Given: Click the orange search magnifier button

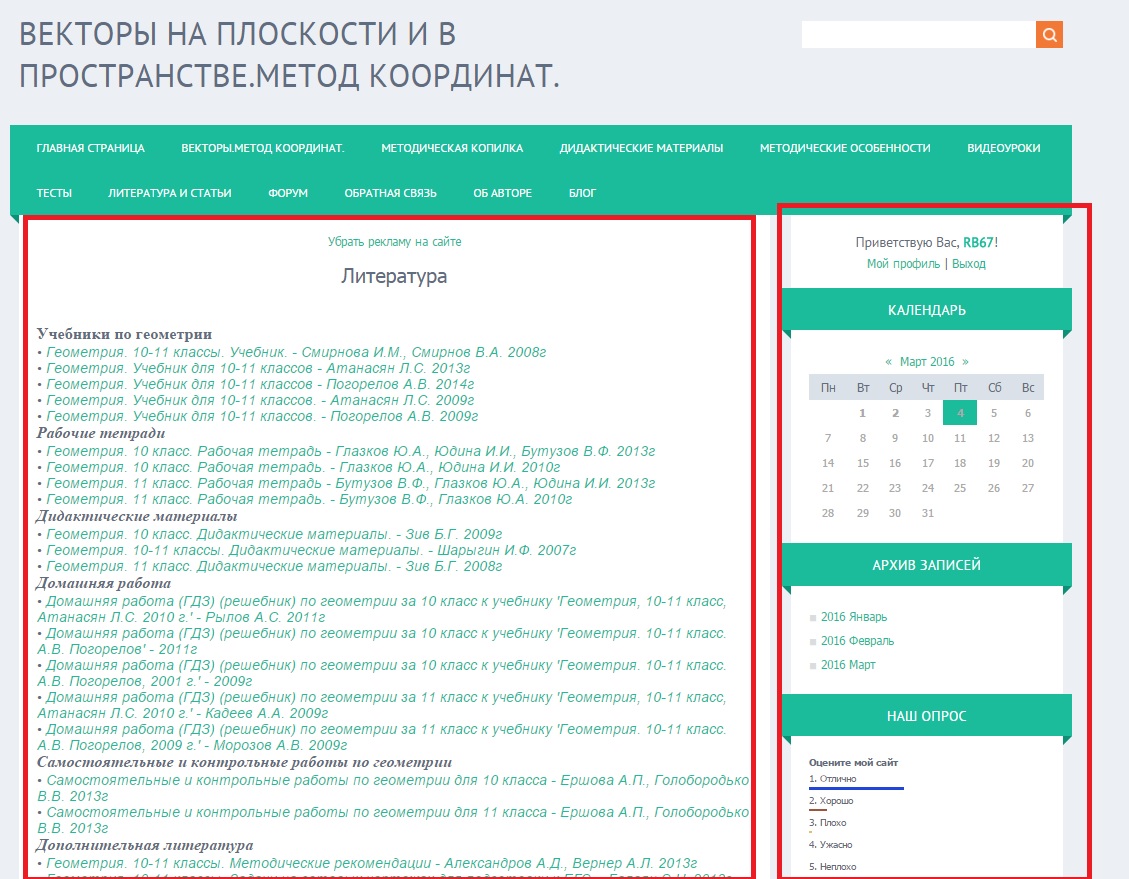Looking at the screenshot, I should pos(1049,35).
